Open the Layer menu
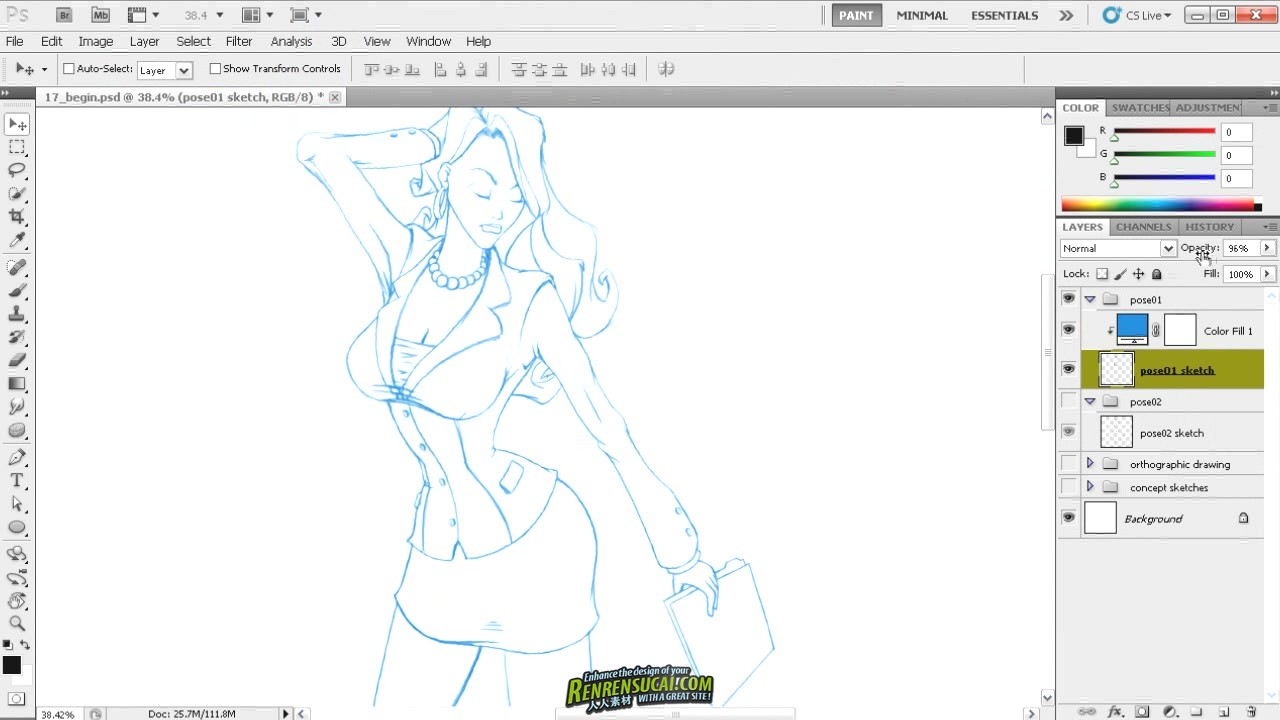The width and height of the screenshot is (1280, 720). click(144, 41)
